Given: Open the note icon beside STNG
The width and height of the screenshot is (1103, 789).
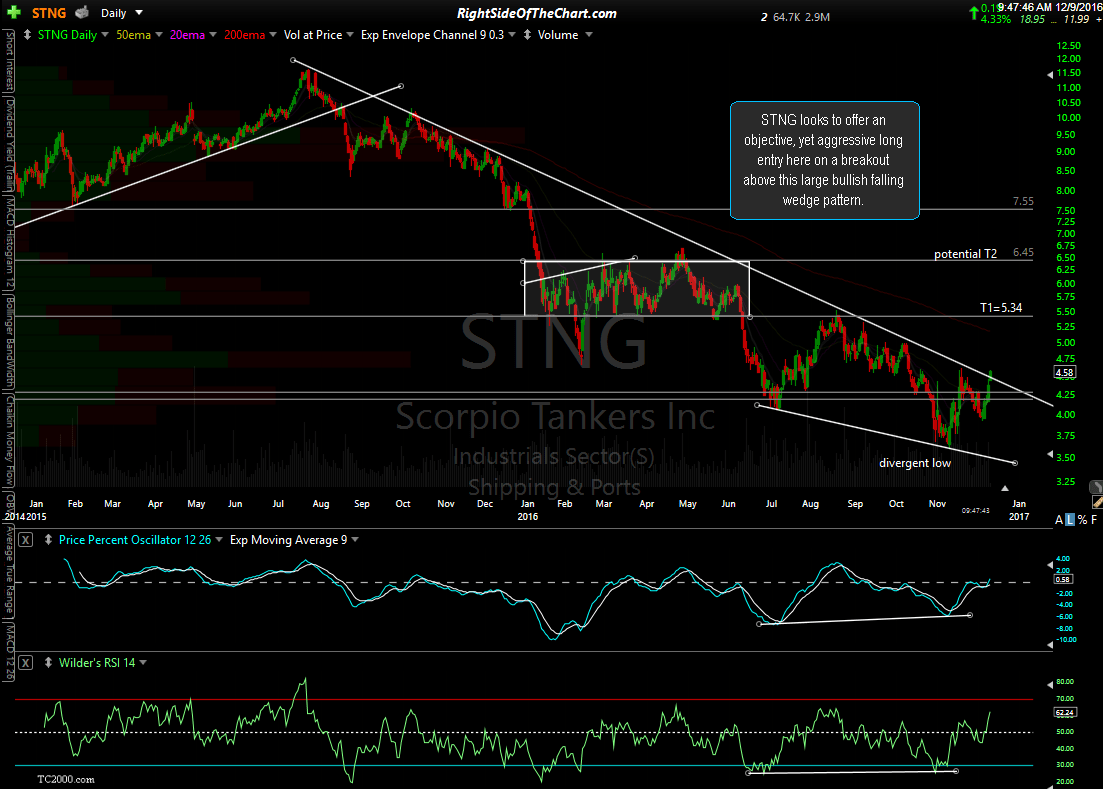Looking at the screenshot, I should tap(82, 12).
